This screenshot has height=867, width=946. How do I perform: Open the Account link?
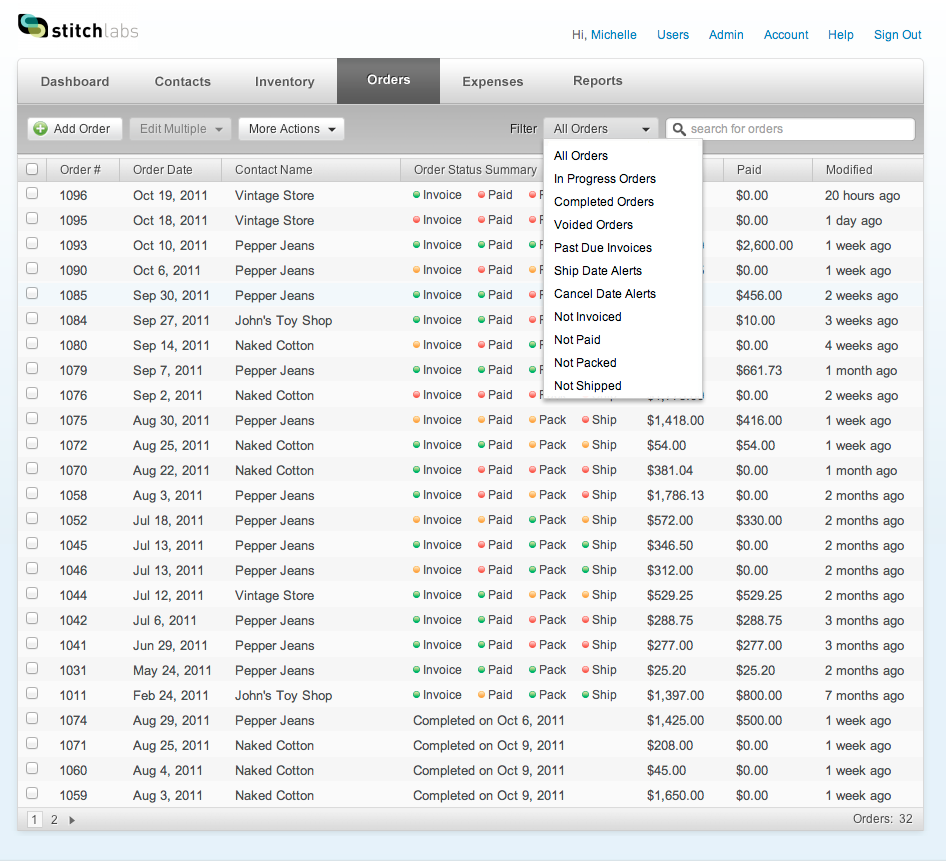pyautogui.click(x=786, y=34)
